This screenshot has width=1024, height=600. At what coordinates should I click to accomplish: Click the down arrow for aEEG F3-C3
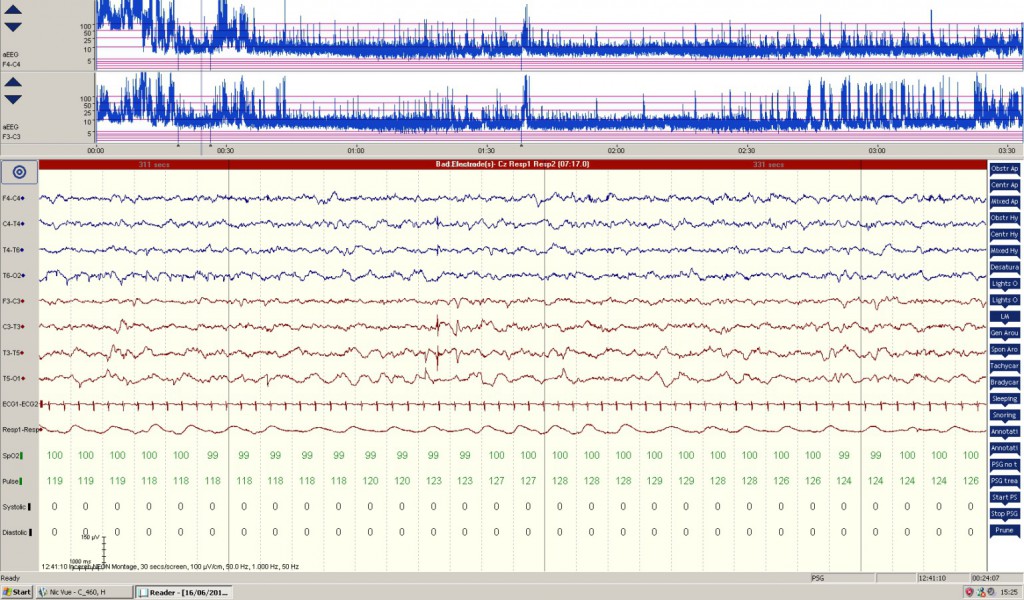(13, 100)
